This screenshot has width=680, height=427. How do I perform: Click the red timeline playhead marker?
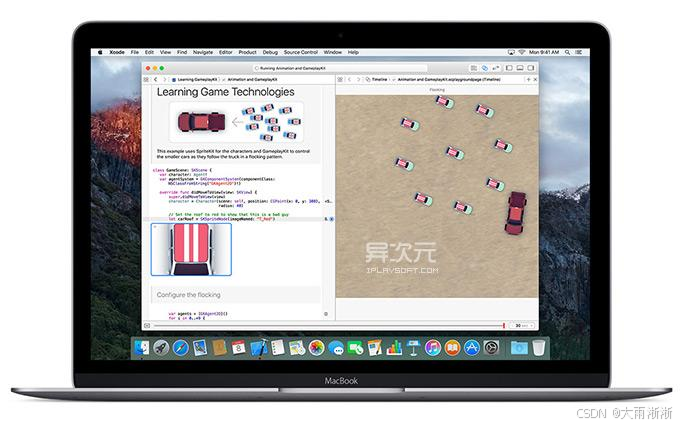(503, 325)
